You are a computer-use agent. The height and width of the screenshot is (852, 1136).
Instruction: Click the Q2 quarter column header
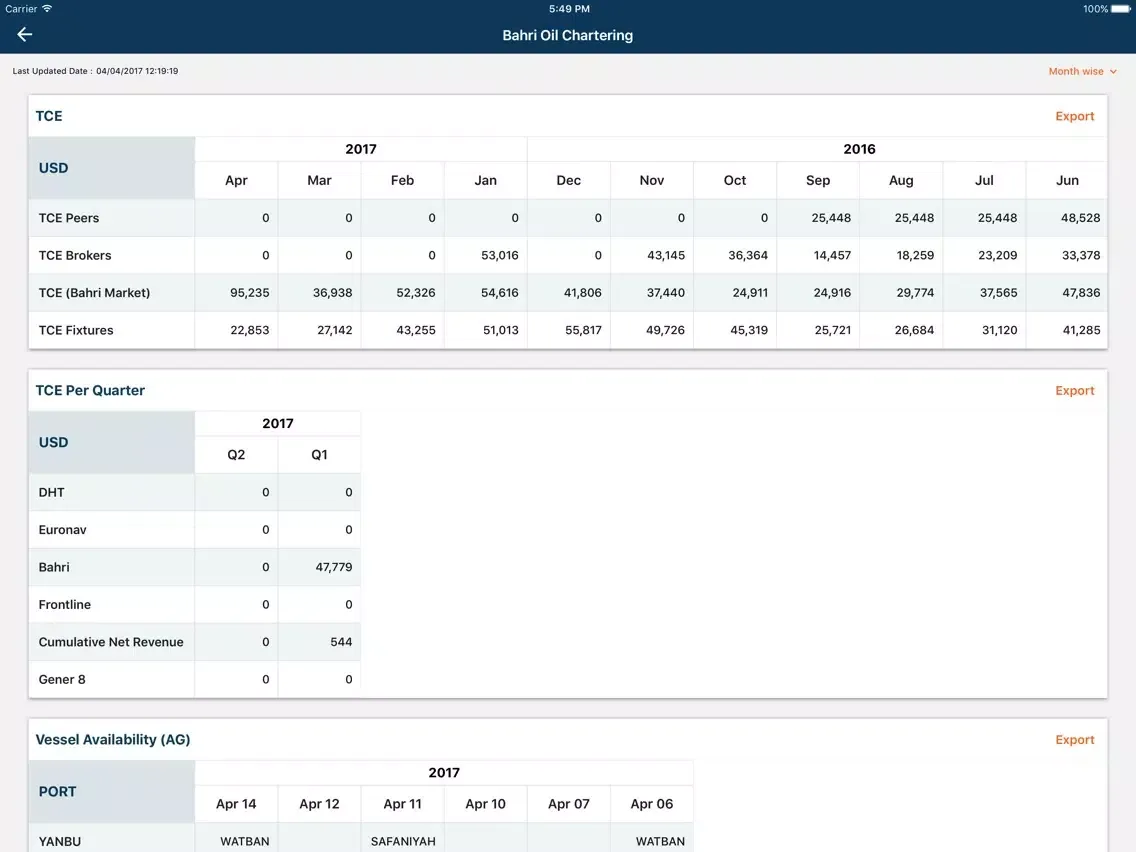(236, 455)
